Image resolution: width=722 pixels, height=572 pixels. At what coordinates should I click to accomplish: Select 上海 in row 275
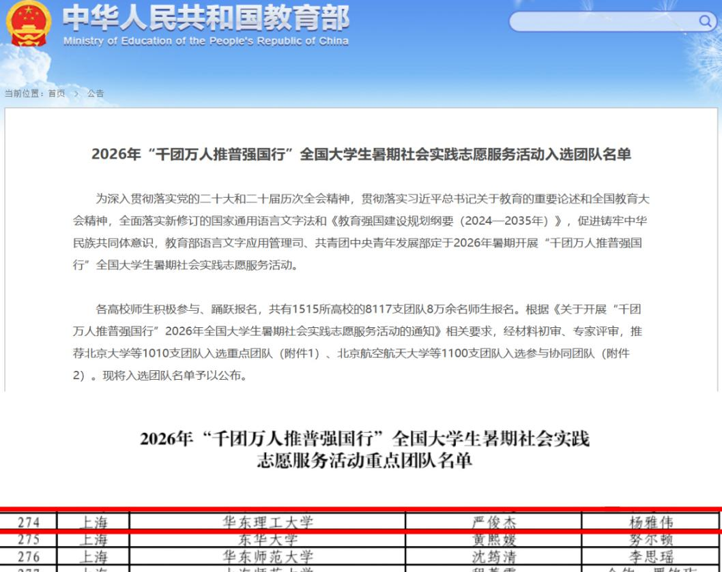pyautogui.click(x=93, y=539)
